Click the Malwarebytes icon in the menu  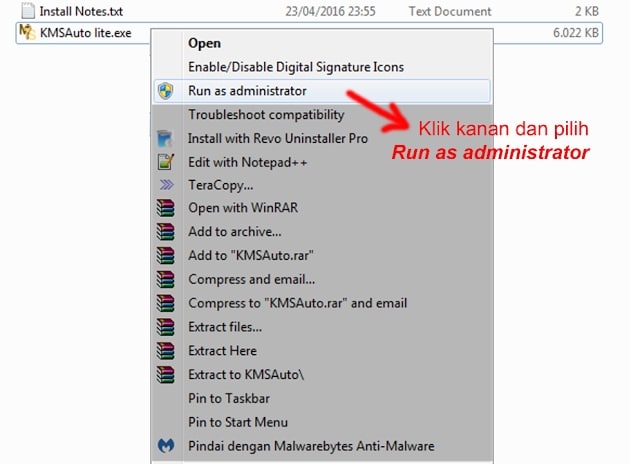pos(166,446)
